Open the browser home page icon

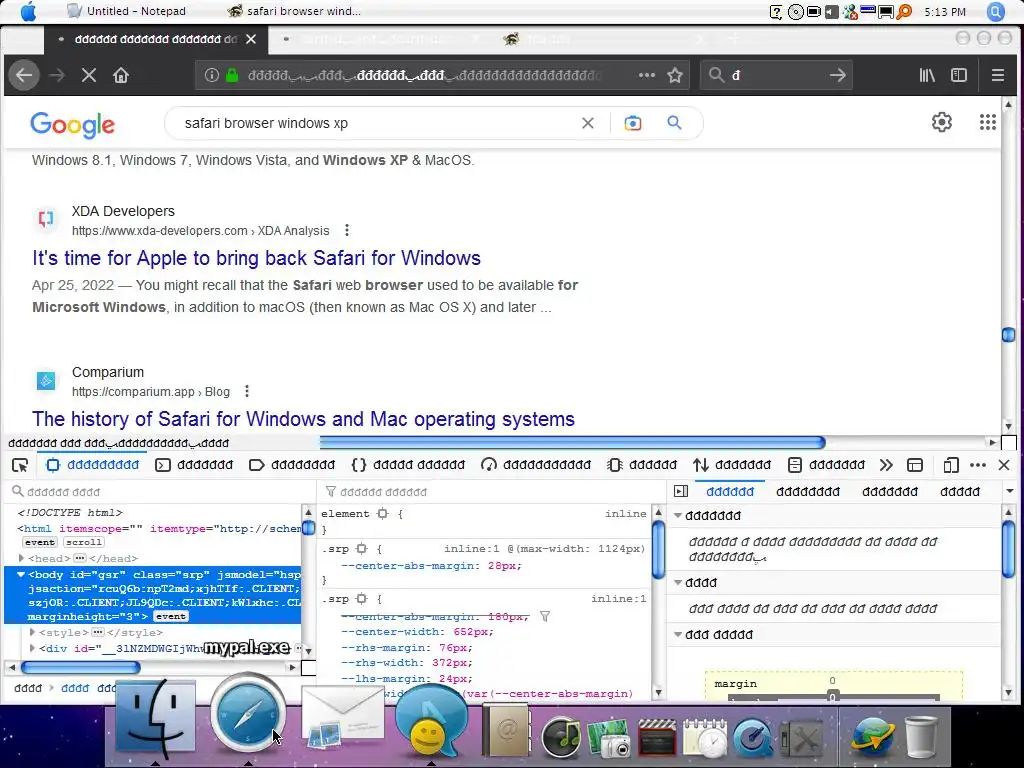121,75
